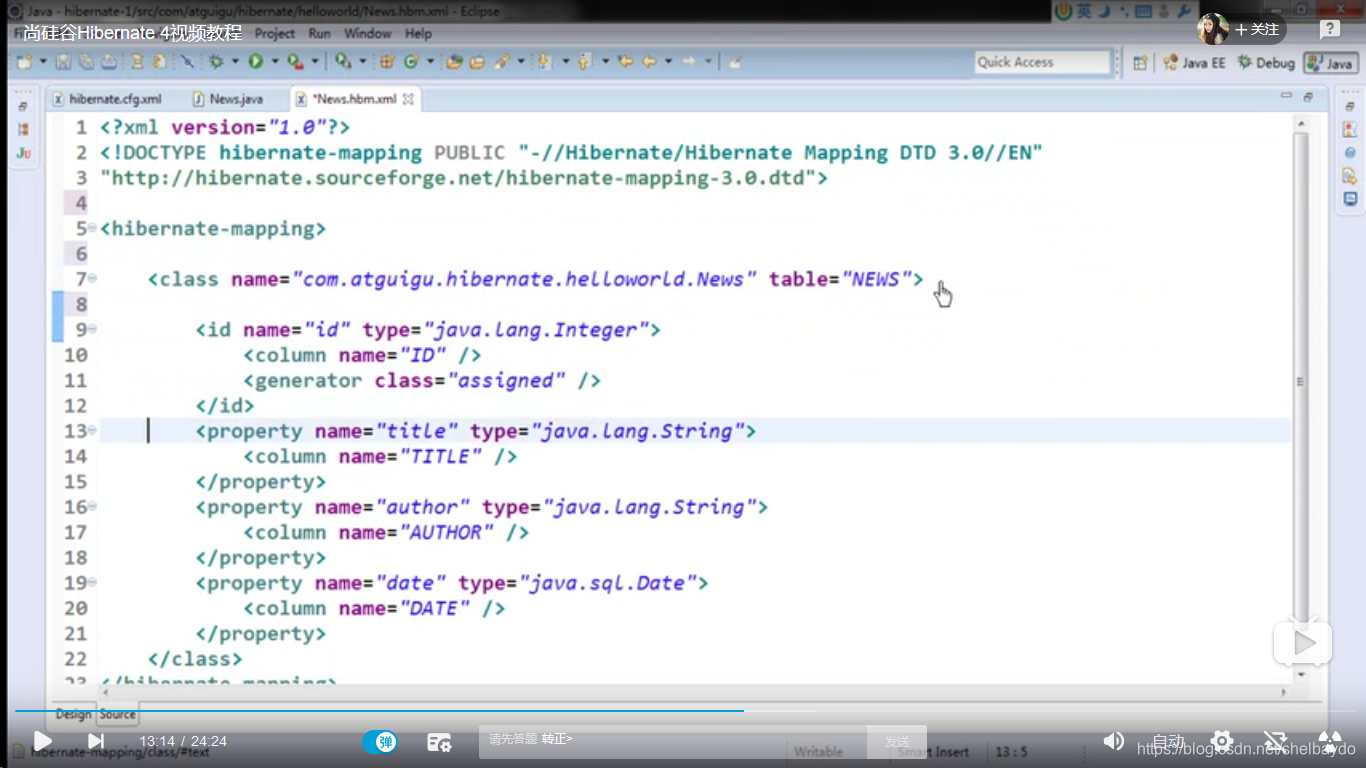This screenshot has height=768, width=1366.
Task: Click the Print toolbar icon
Action: point(108,62)
